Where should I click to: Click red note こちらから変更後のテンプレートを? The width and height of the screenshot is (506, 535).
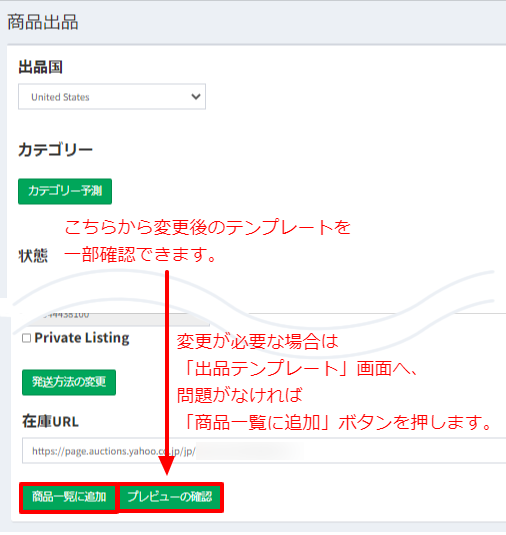207,227
